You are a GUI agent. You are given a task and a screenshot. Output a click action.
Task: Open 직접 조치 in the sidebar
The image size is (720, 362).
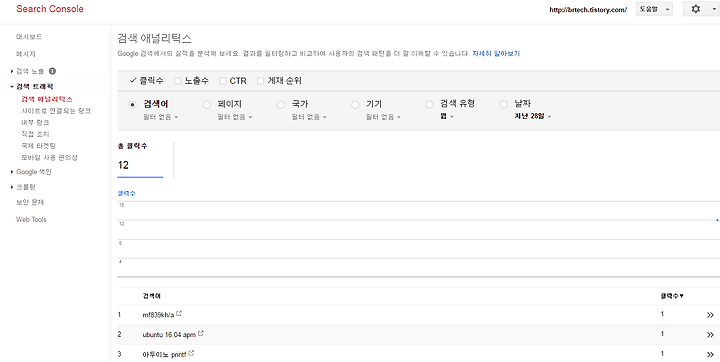pos(35,134)
